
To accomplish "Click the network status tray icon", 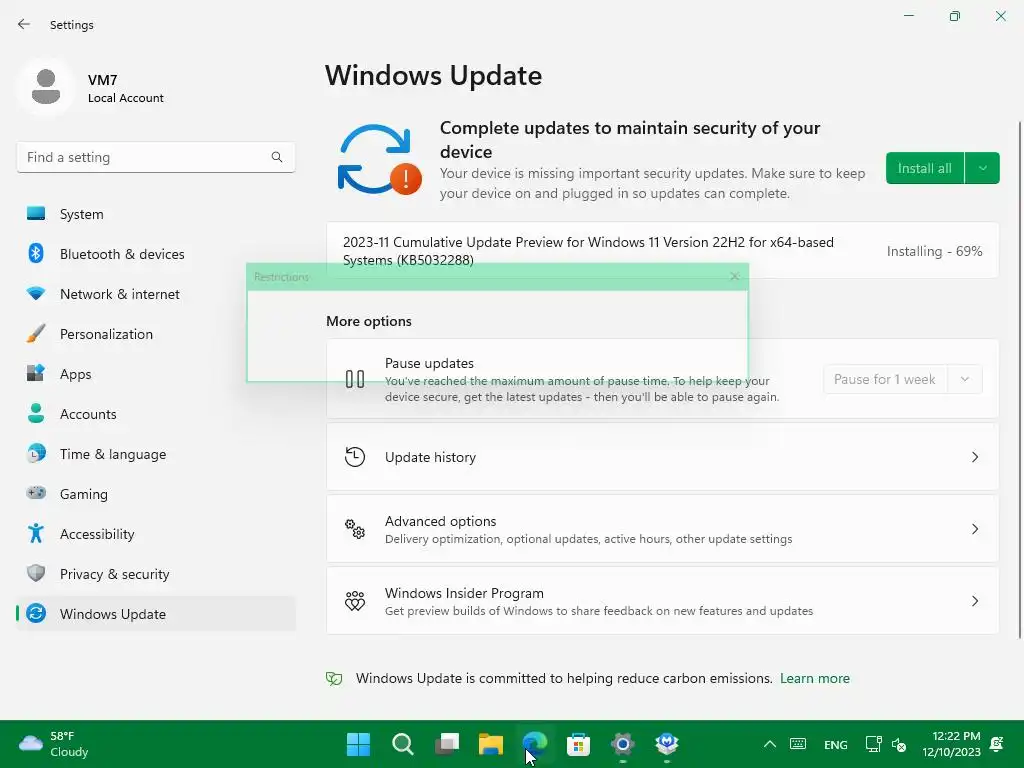I will [x=873, y=744].
